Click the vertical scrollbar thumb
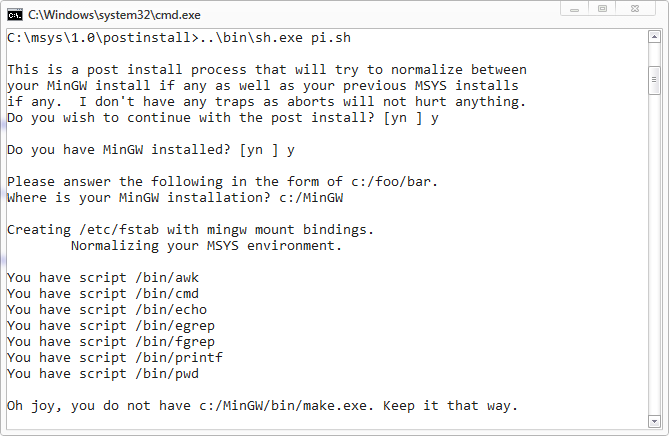The width and height of the screenshot is (669, 436). pyautogui.click(x=654, y=80)
